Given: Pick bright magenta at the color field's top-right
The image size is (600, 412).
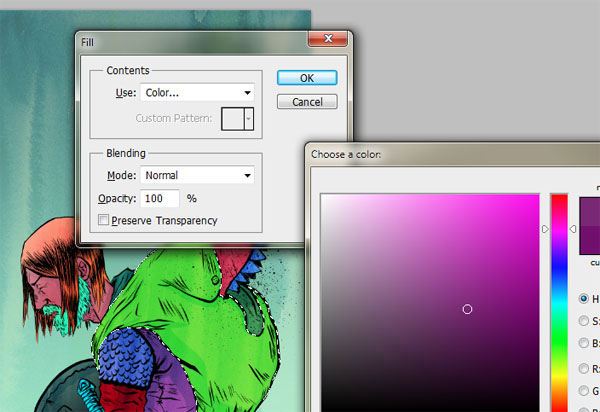Looking at the screenshot, I should click(x=536, y=198).
